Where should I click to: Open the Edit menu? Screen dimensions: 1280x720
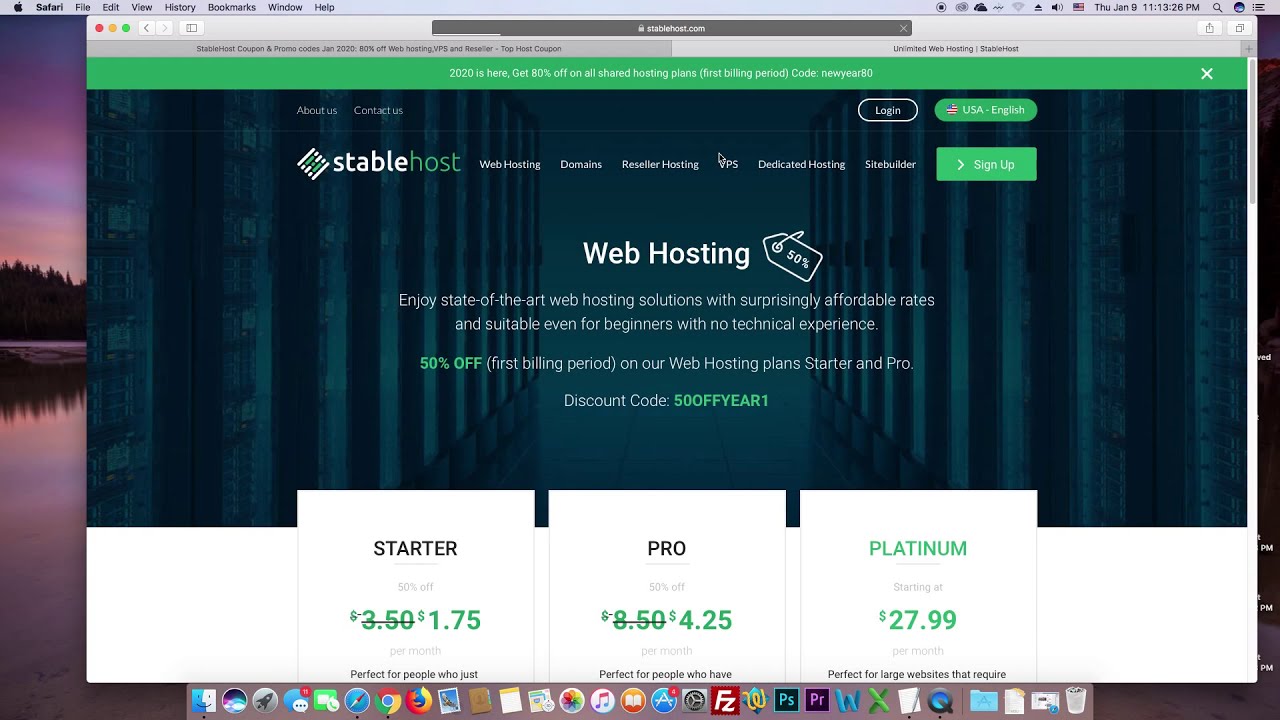pyautogui.click(x=111, y=7)
